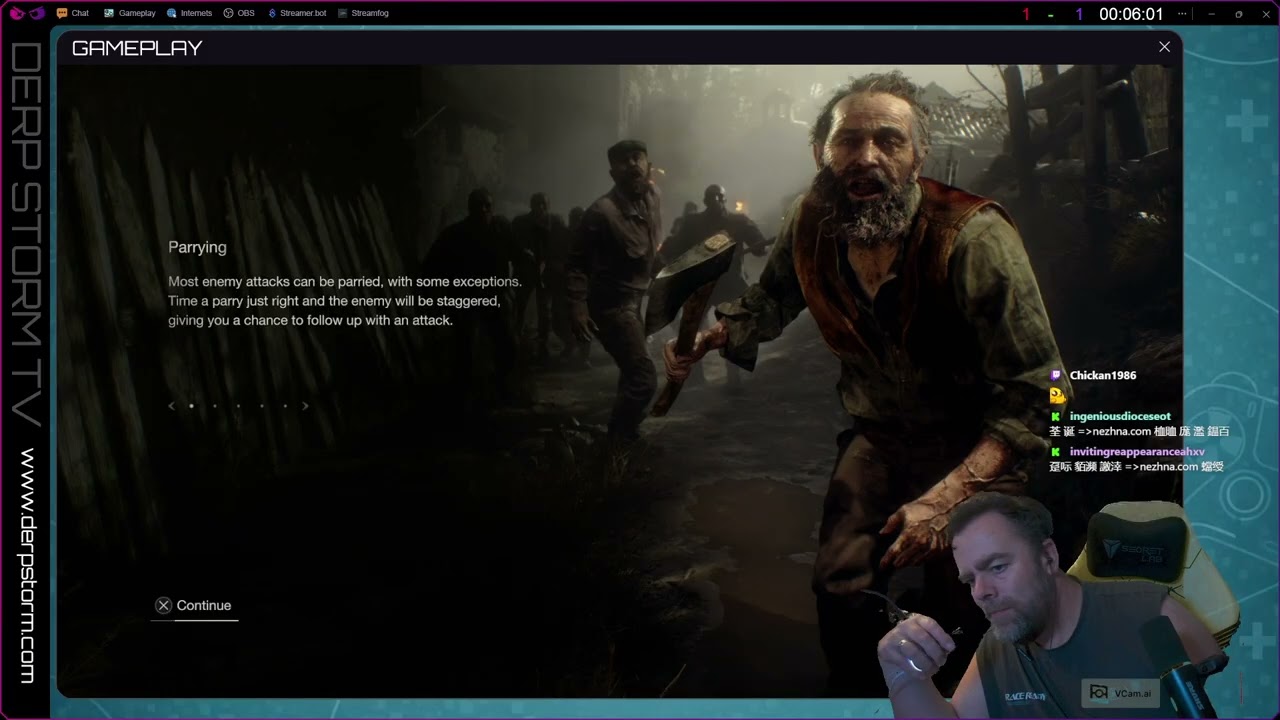The height and width of the screenshot is (720, 1280).
Task: Switch to the Gameplay tab
Action: (128, 13)
